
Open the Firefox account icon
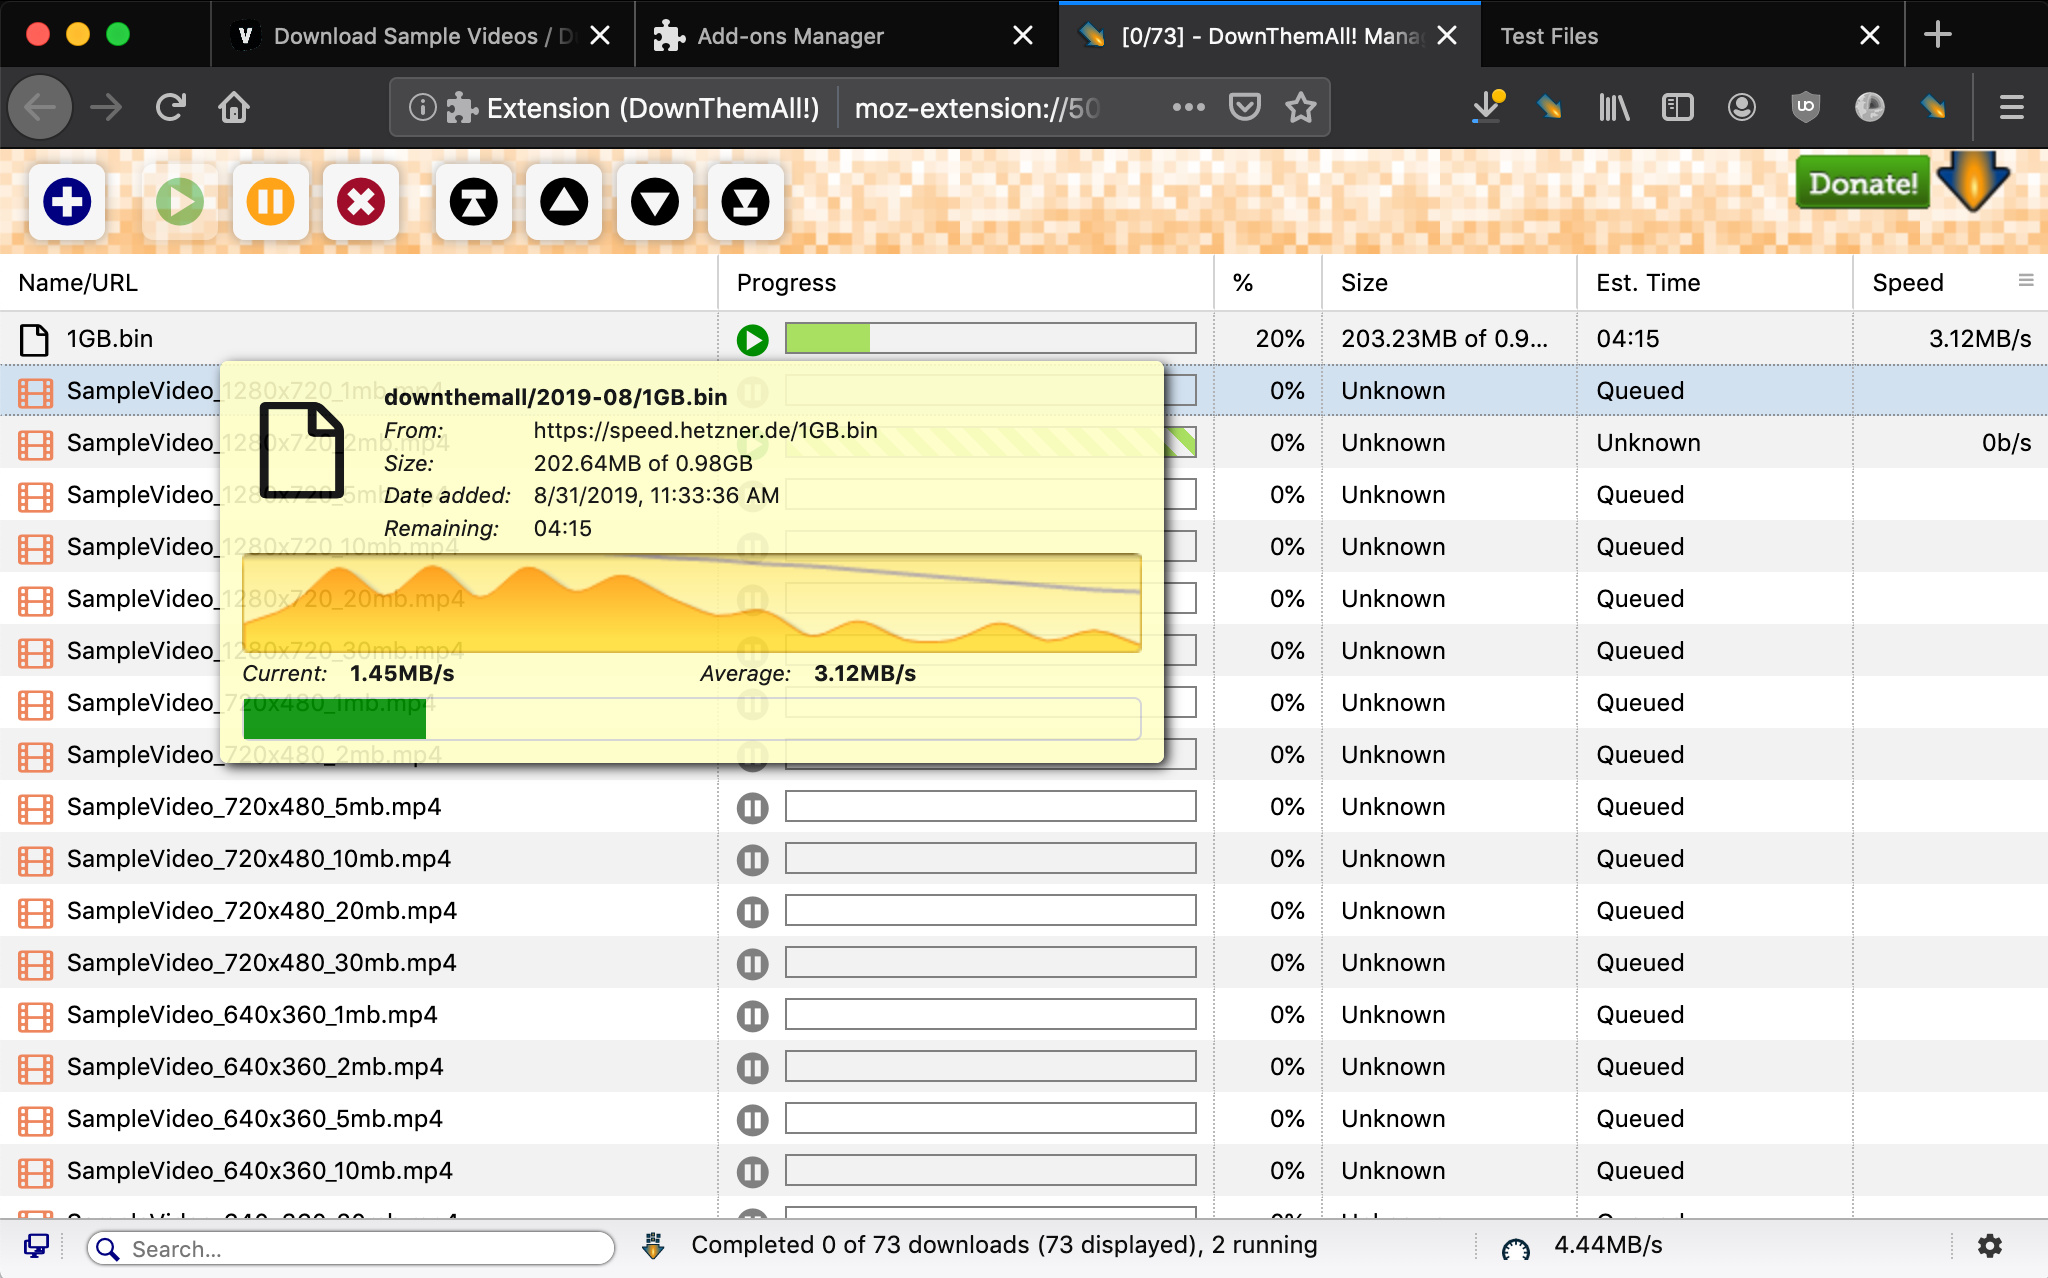click(1741, 107)
